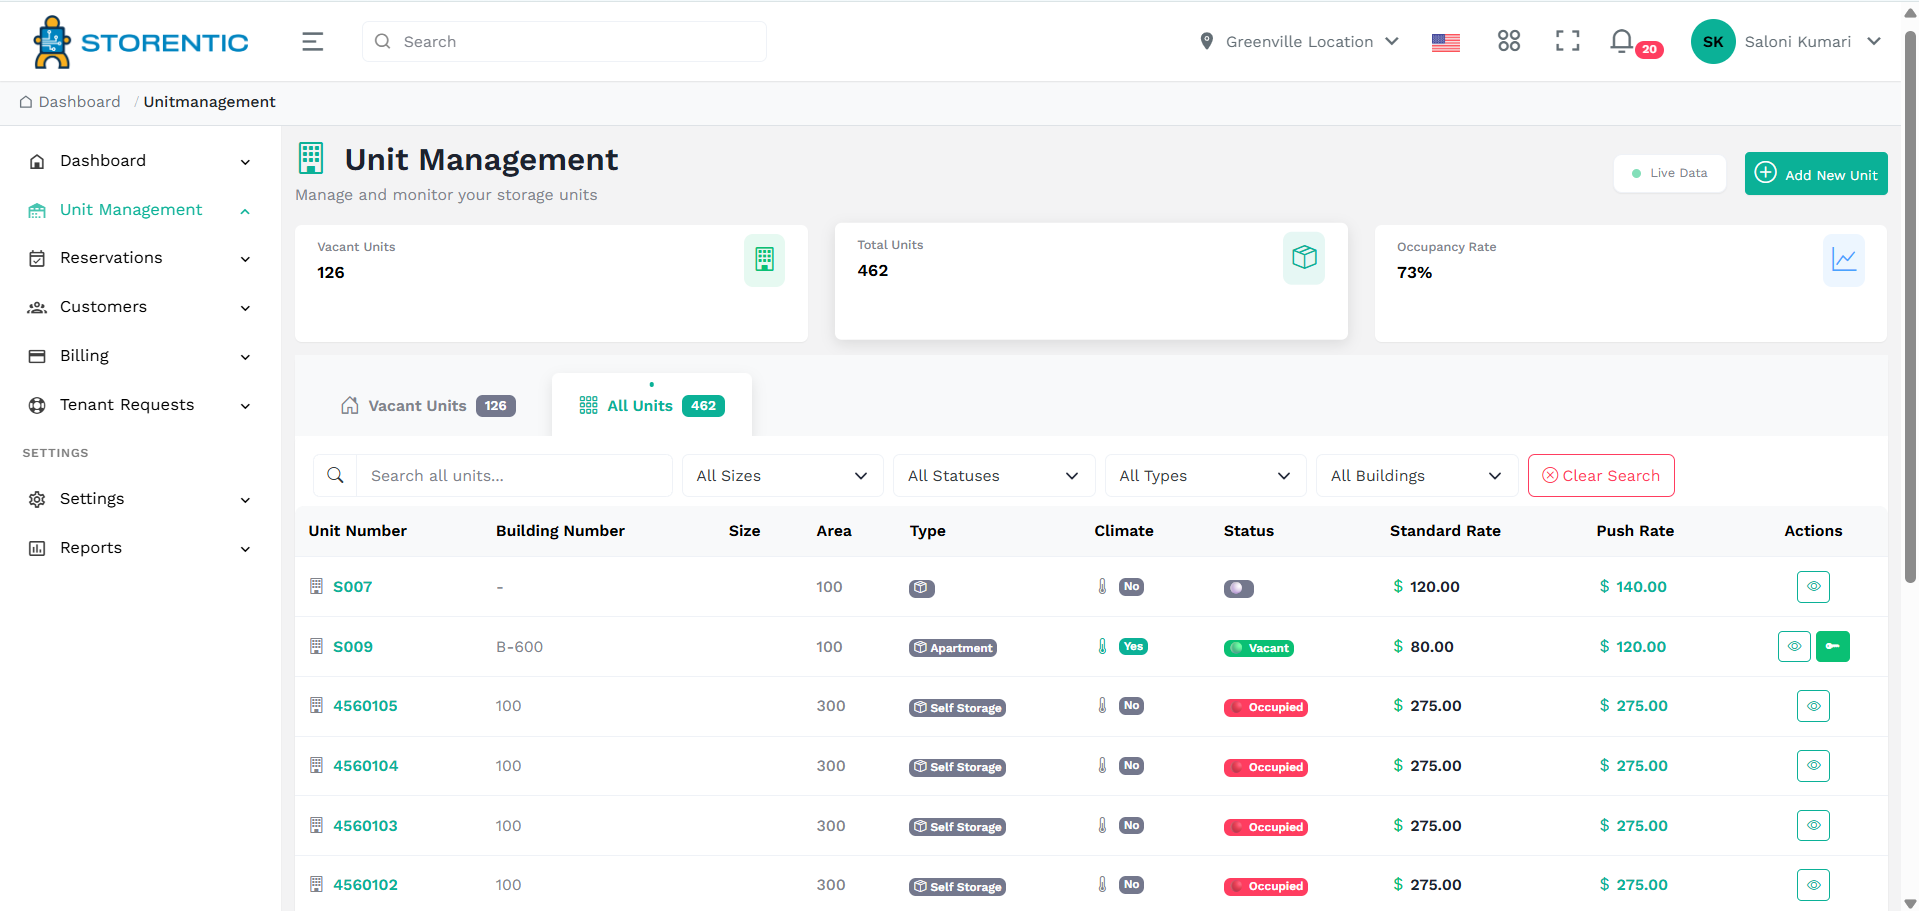The height and width of the screenshot is (911, 1919).
Task: Click in the Search all units field
Action: tap(515, 475)
